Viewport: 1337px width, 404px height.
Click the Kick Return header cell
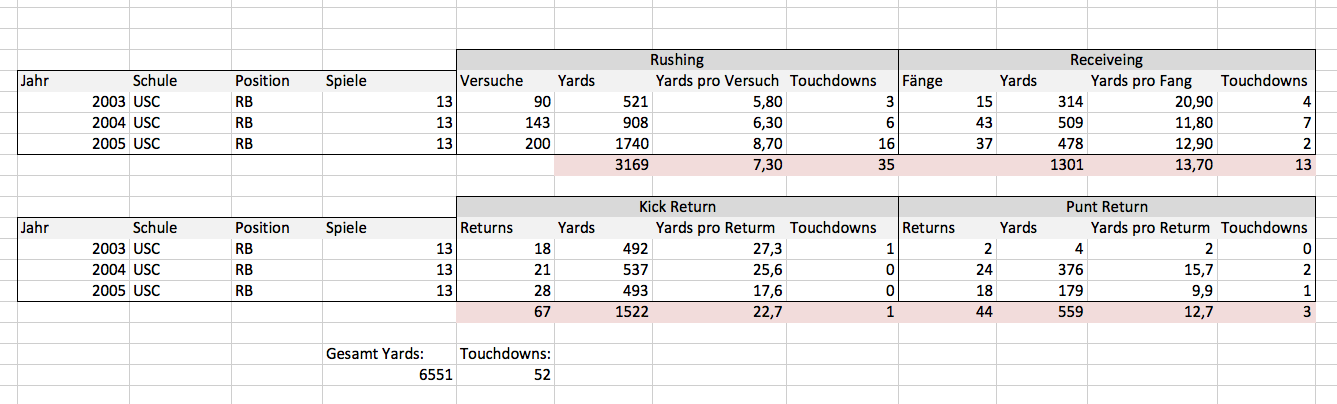click(677, 206)
